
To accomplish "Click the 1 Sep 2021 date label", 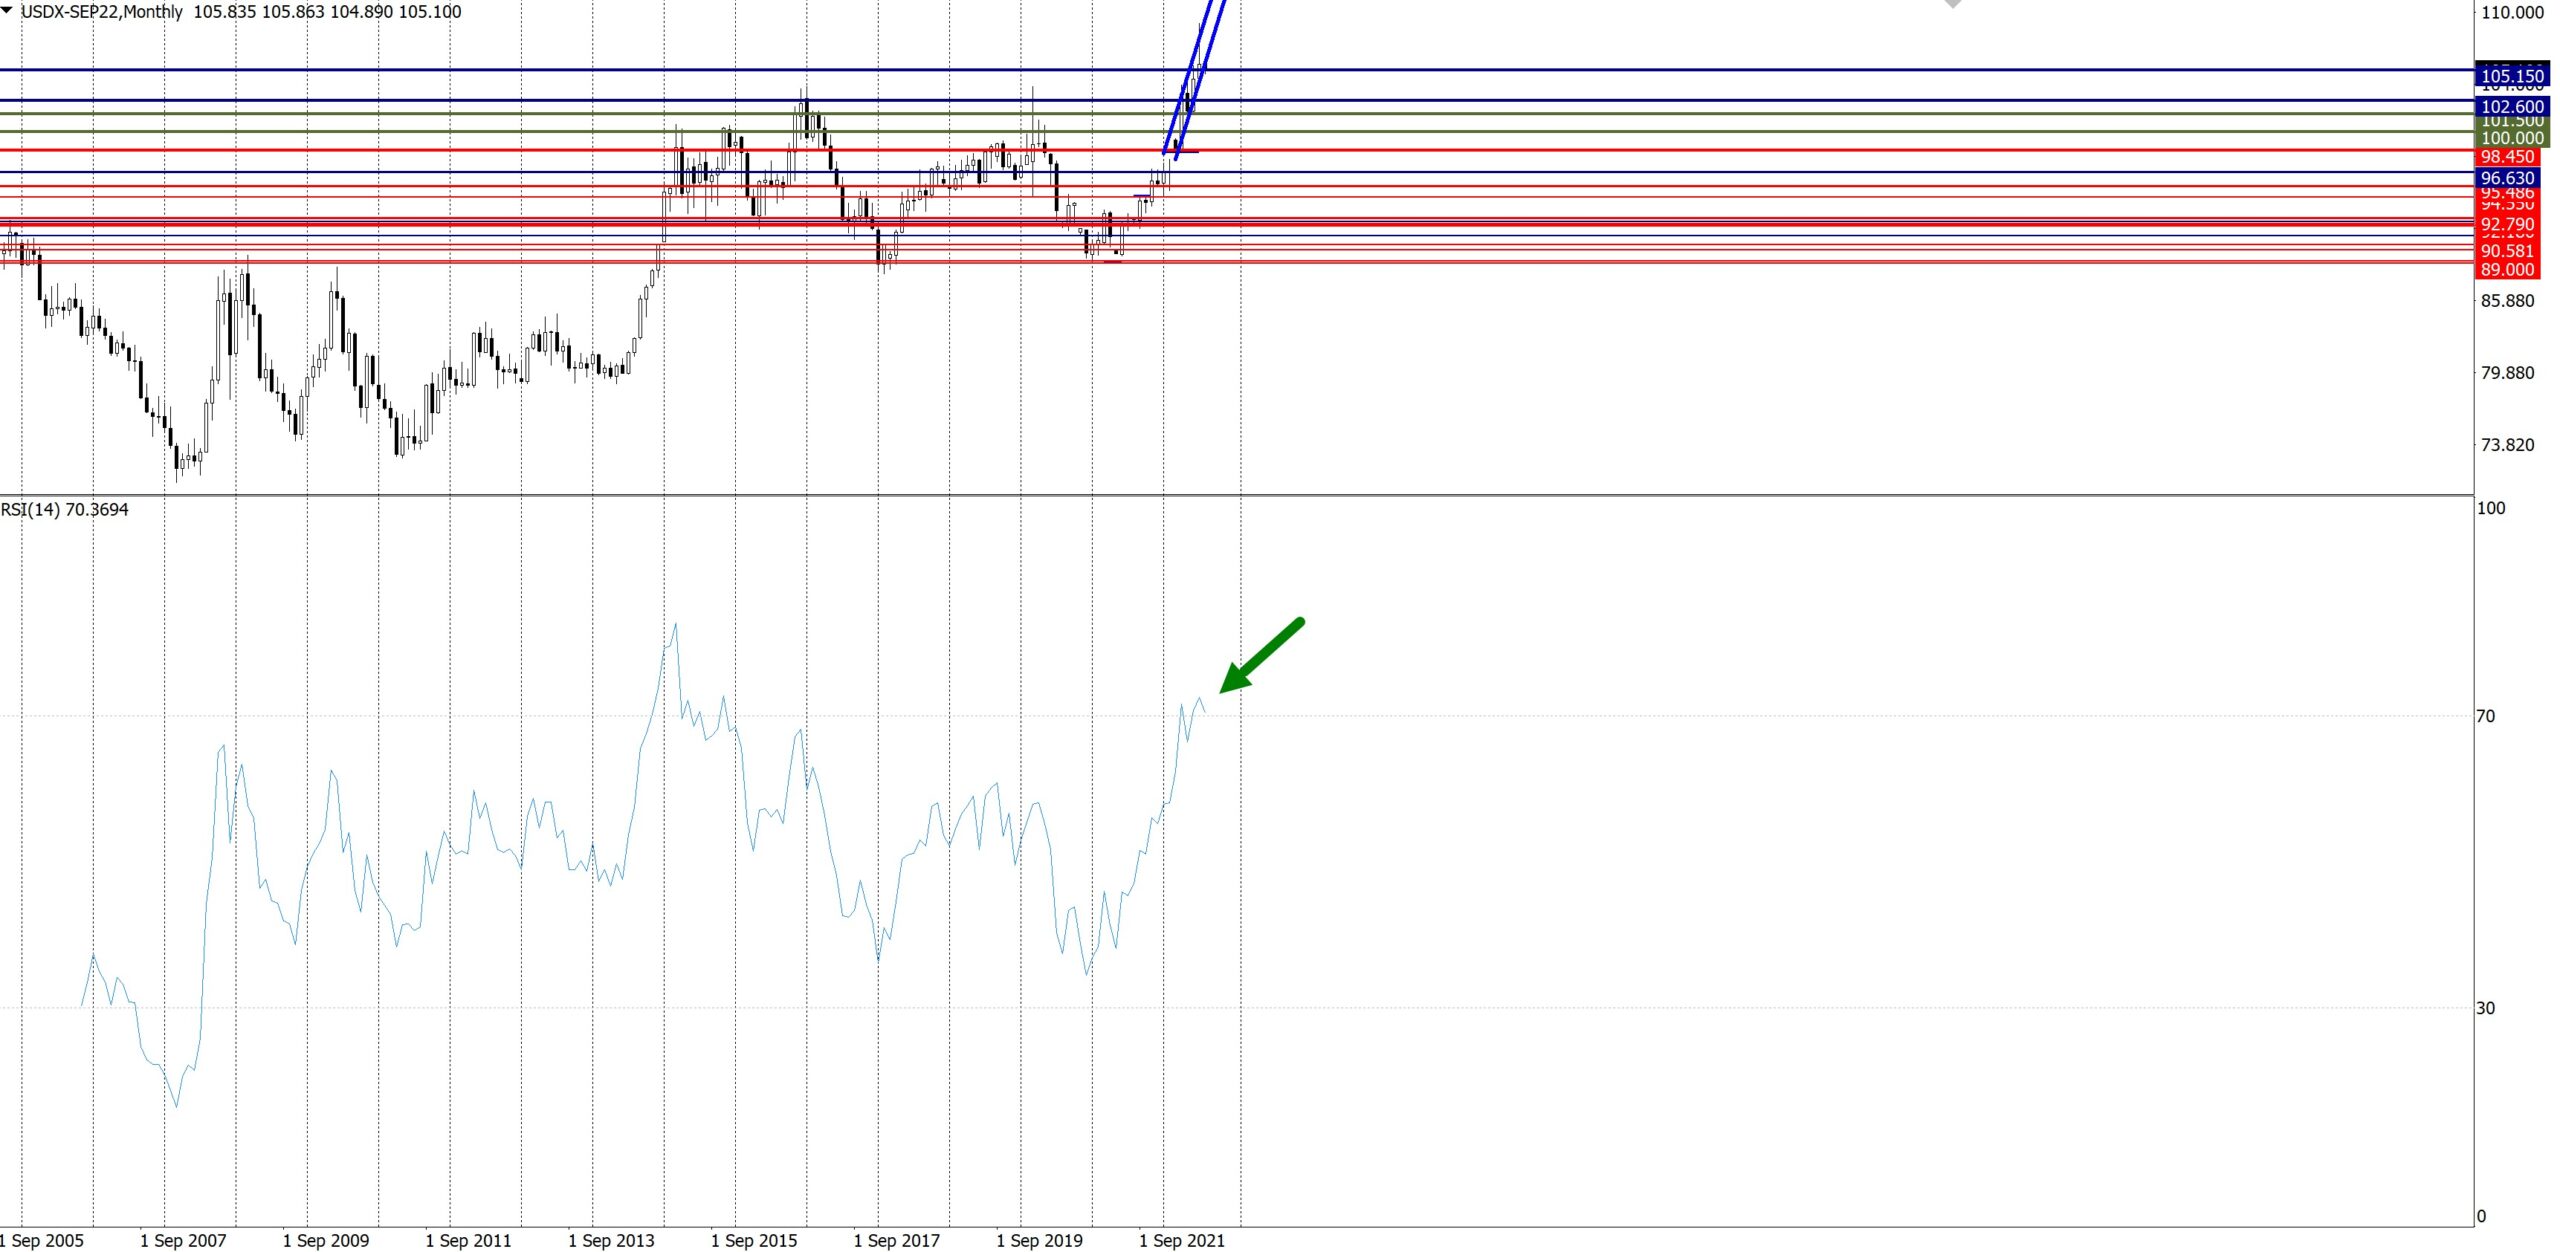I will point(1182,1241).
